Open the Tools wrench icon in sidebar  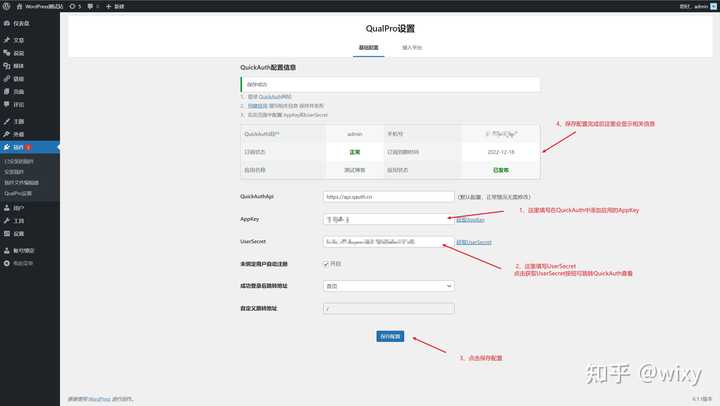point(7,221)
